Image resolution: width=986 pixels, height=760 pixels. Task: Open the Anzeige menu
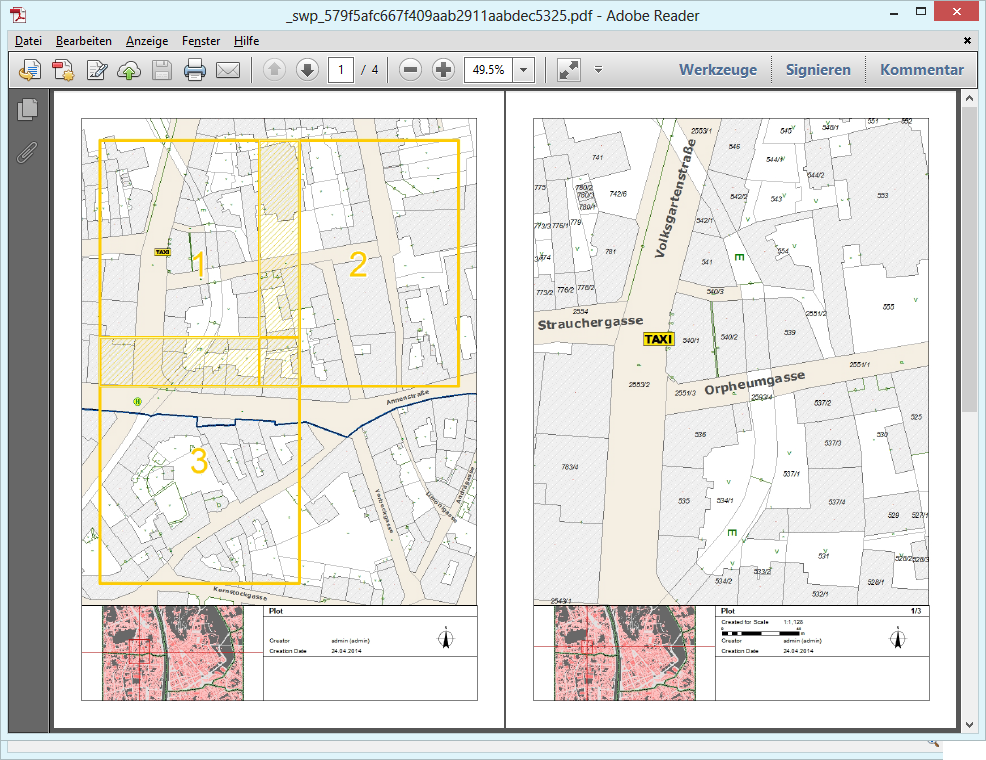tap(146, 41)
